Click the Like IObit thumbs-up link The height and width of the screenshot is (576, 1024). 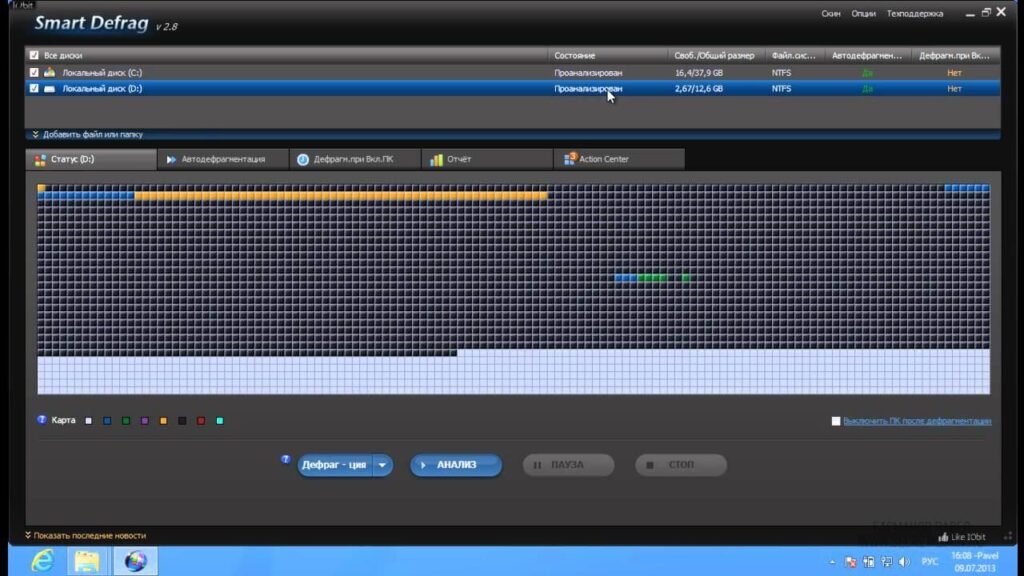point(962,537)
